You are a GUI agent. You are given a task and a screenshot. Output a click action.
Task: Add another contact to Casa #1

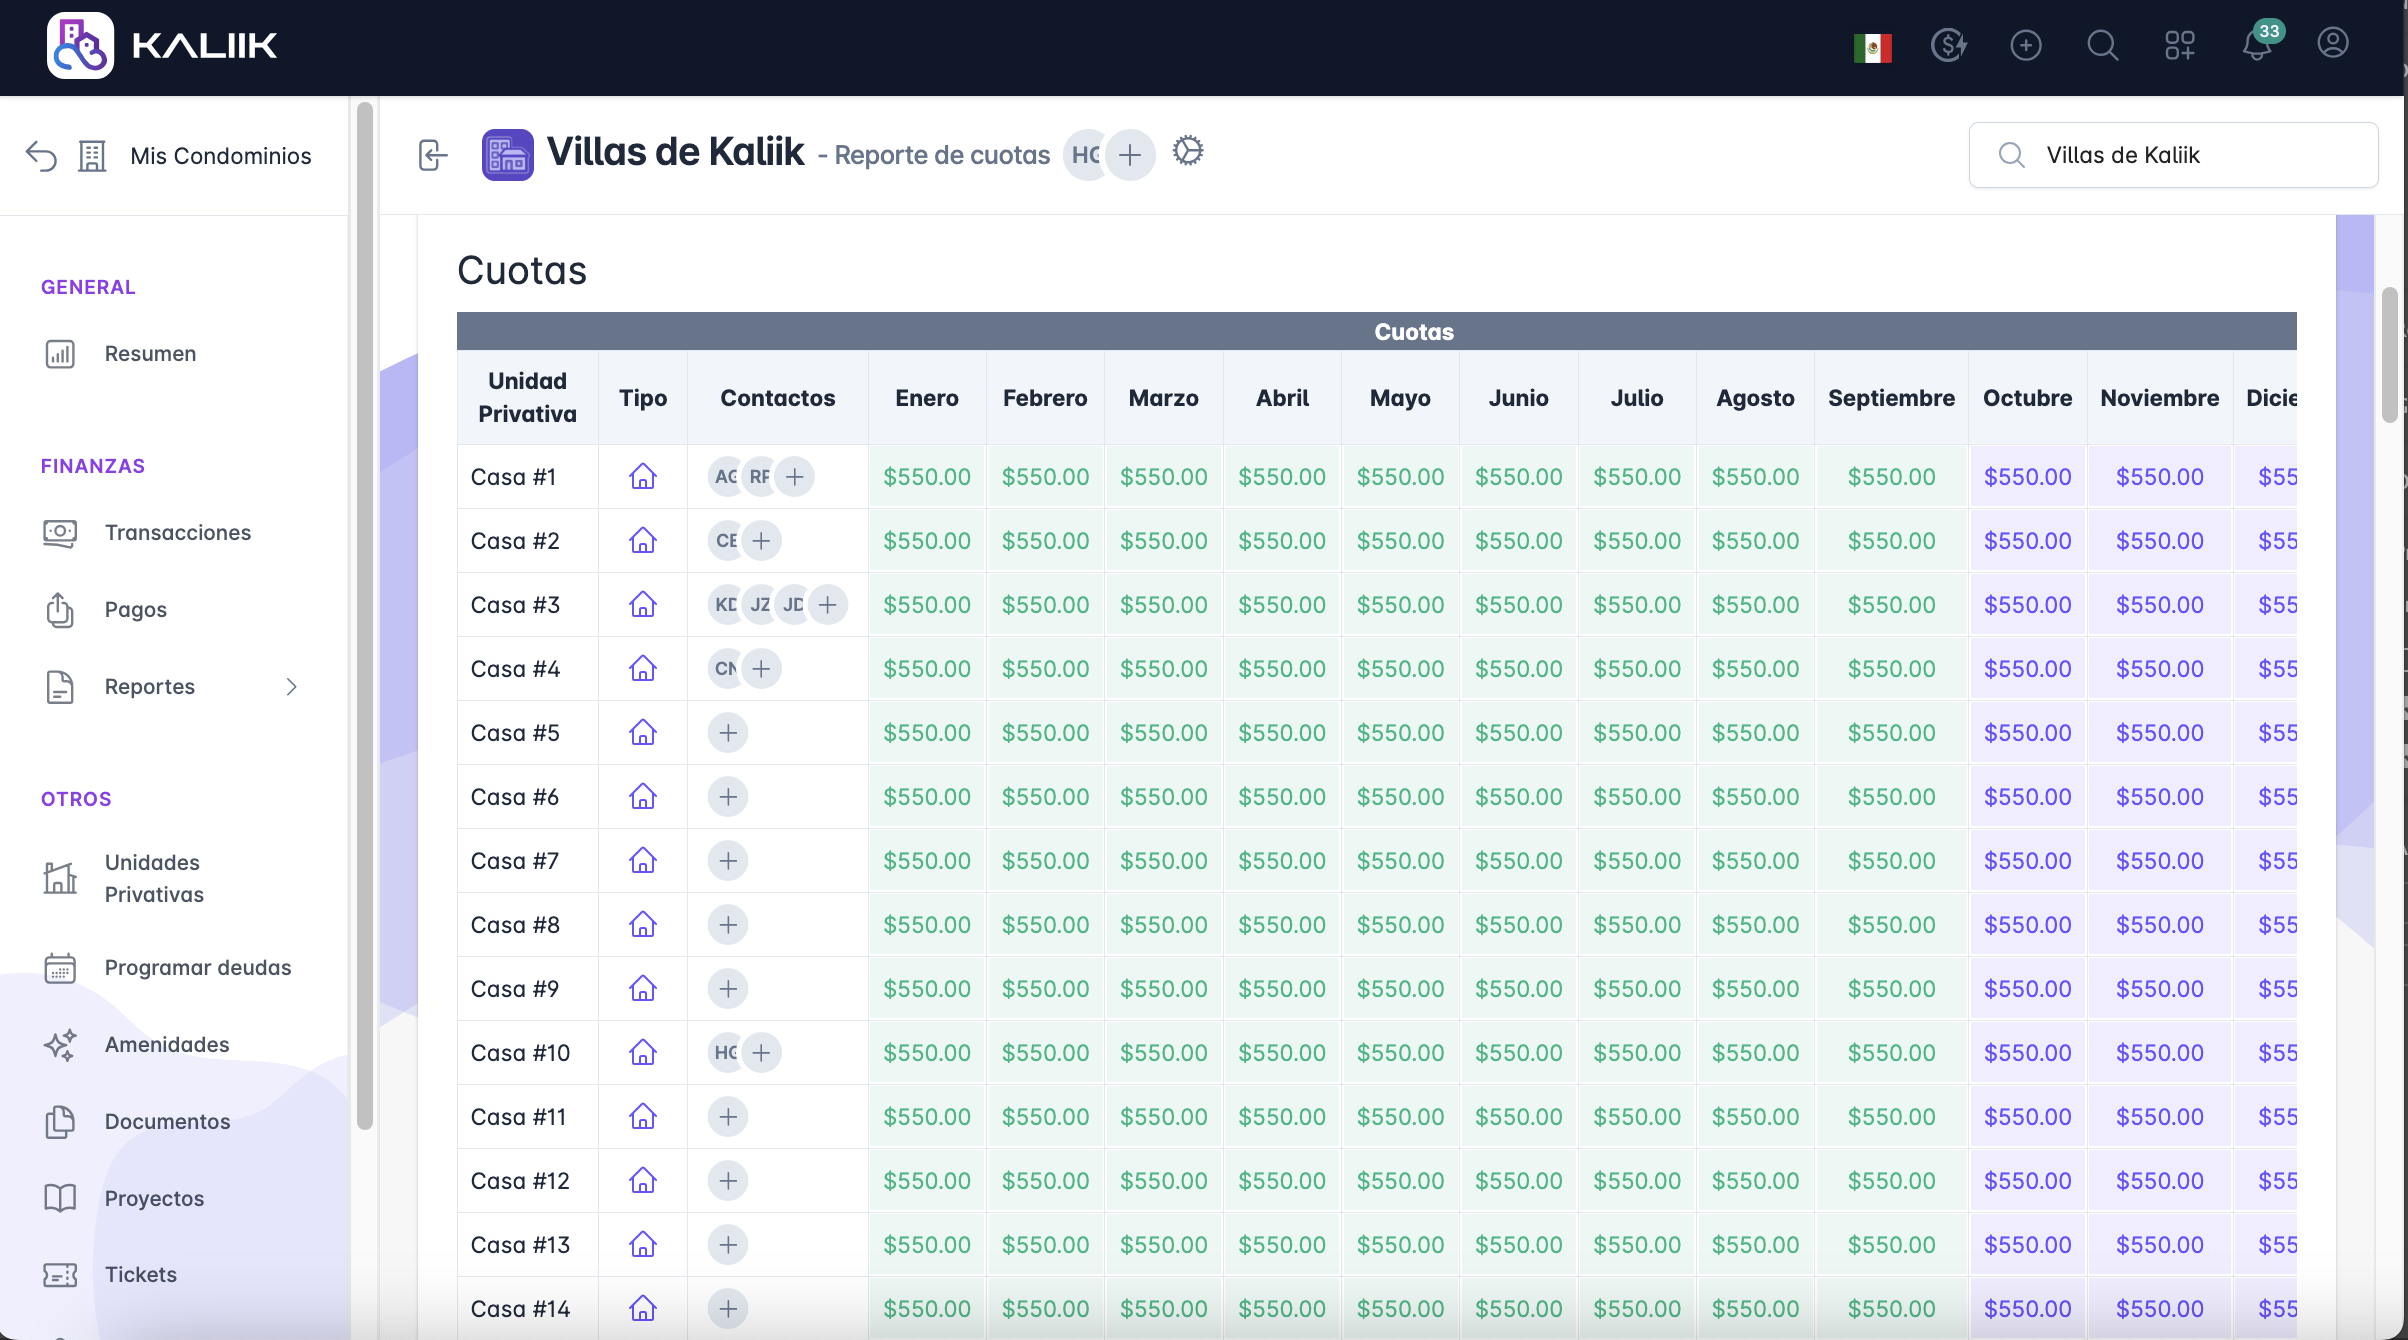(794, 476)
